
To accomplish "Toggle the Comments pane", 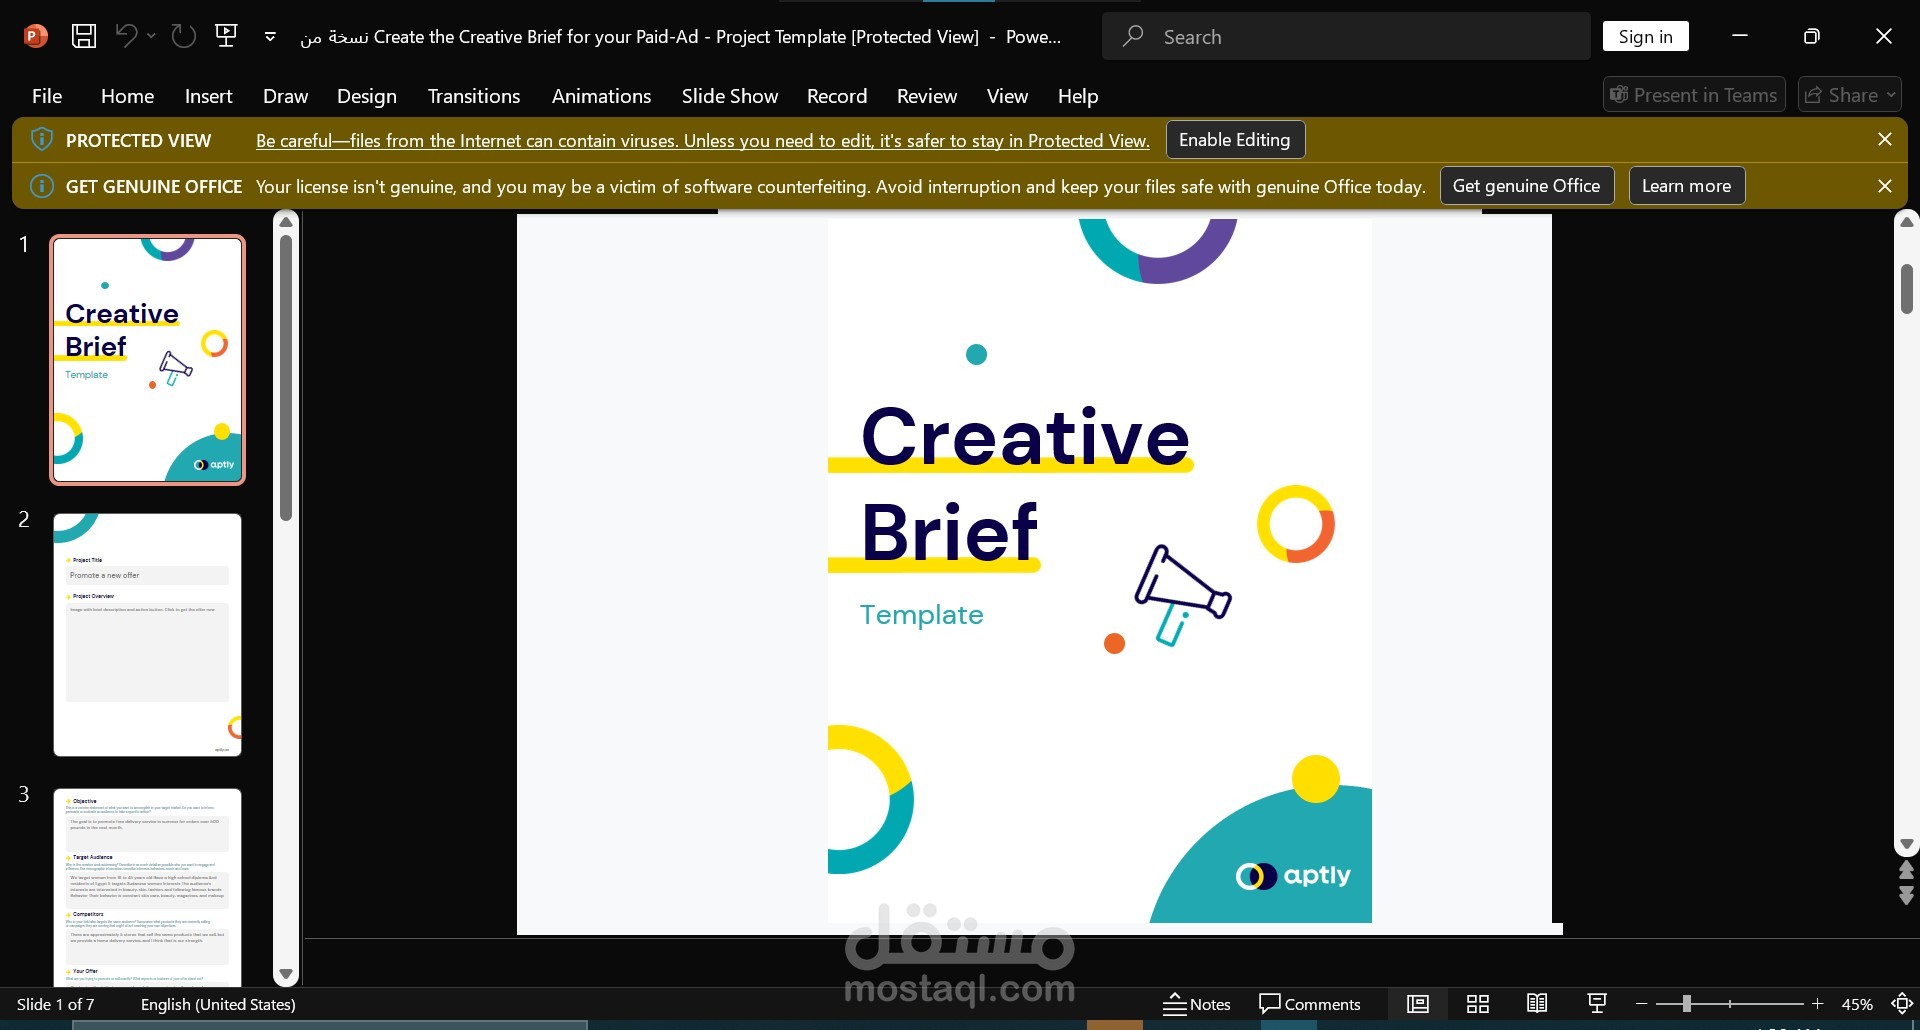I will pos(1310,1004).
